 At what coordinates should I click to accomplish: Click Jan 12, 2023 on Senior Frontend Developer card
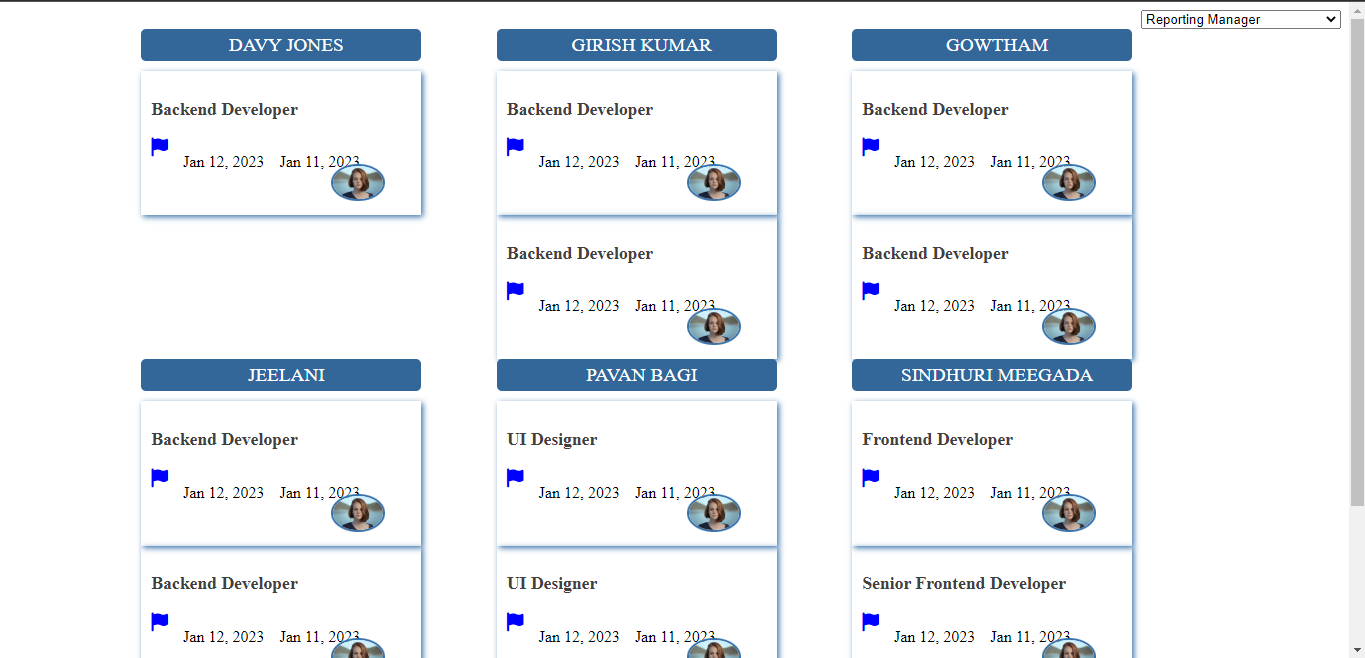pyautogui.click(x=934, y=637)
